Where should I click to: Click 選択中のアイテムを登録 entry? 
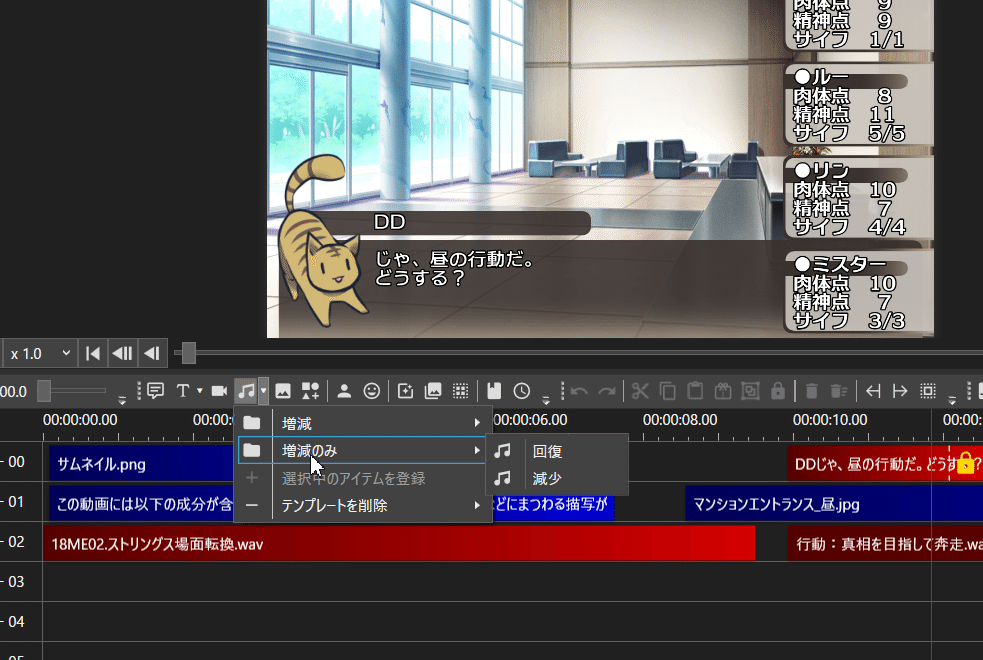tap(361, 478)
